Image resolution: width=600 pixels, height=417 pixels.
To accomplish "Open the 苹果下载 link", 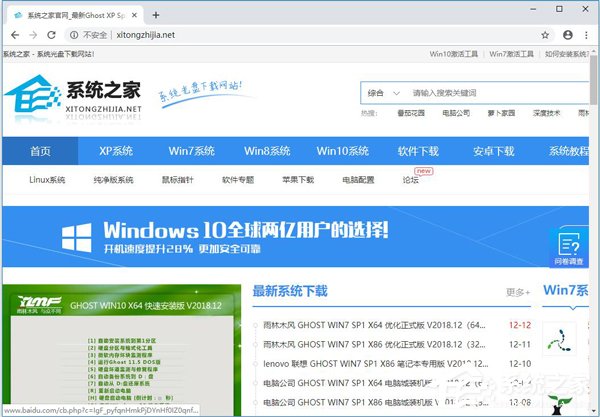I will 298,180.
